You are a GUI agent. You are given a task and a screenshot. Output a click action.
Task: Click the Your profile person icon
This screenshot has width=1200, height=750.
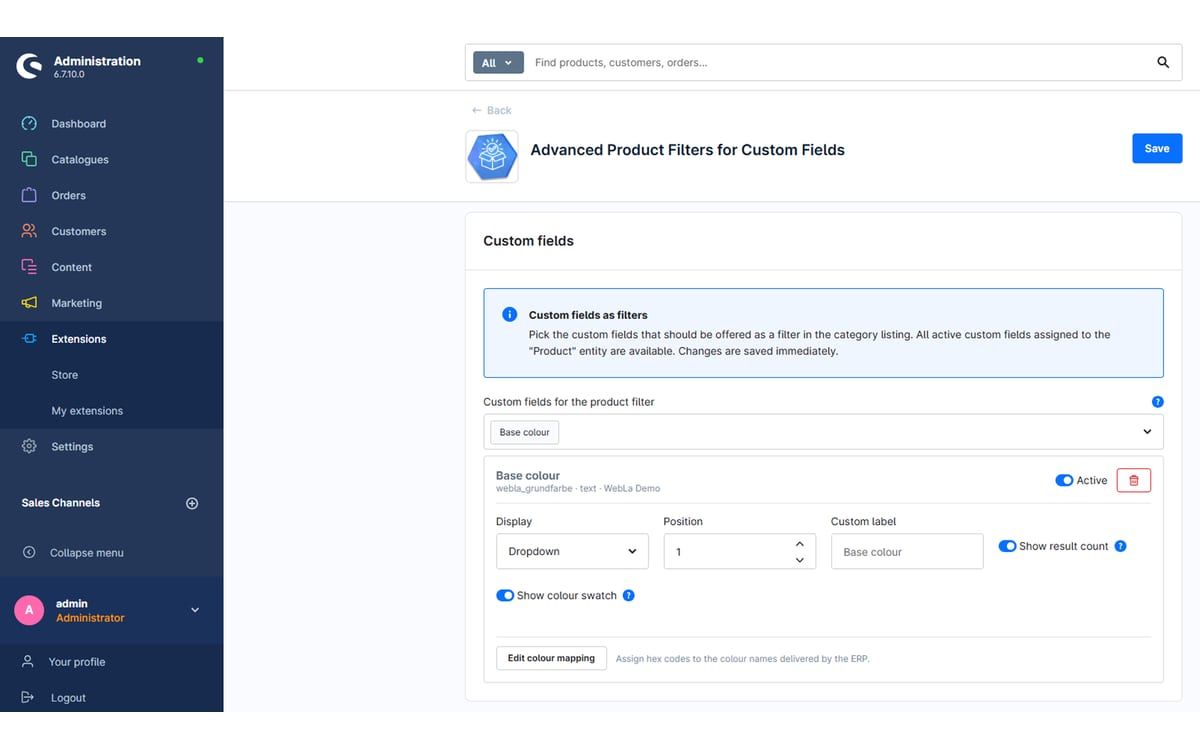(28, 661)
